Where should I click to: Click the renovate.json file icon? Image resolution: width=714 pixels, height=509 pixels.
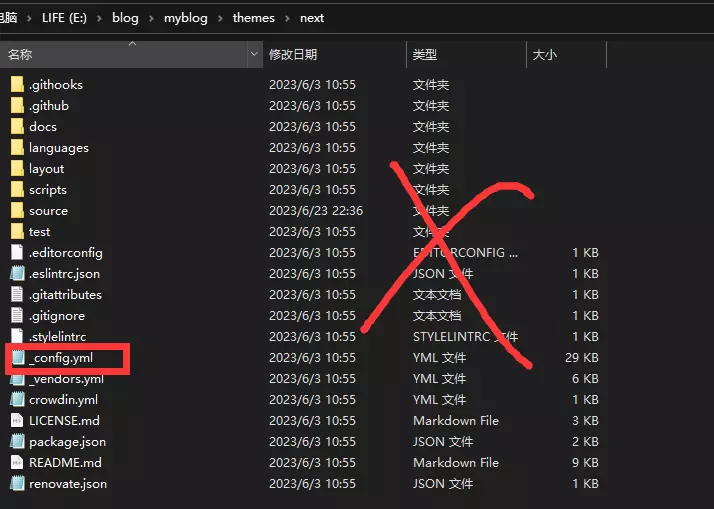(x=16, y=484)
